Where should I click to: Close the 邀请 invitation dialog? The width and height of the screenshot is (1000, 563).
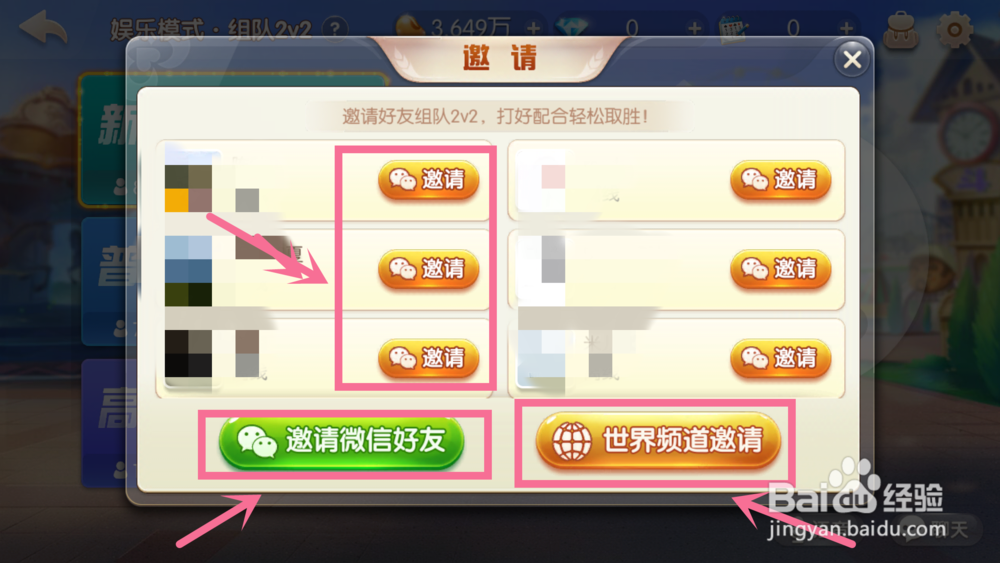point(852,59)
